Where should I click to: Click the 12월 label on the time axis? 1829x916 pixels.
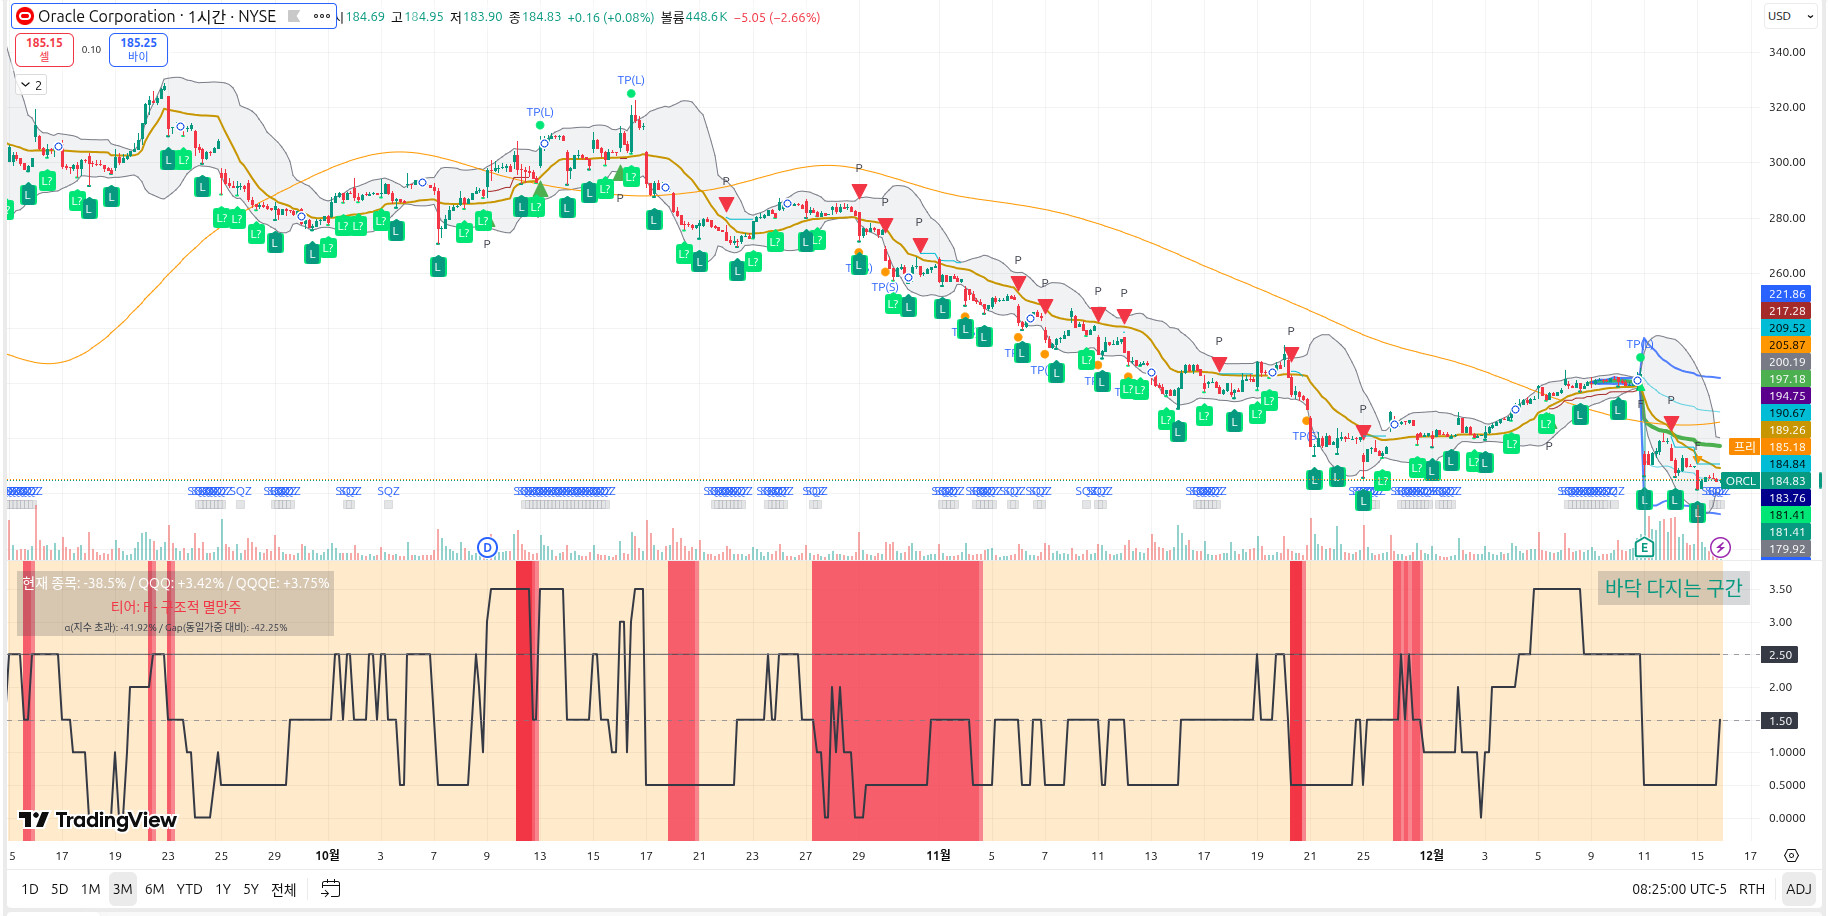pos(1432,855)
